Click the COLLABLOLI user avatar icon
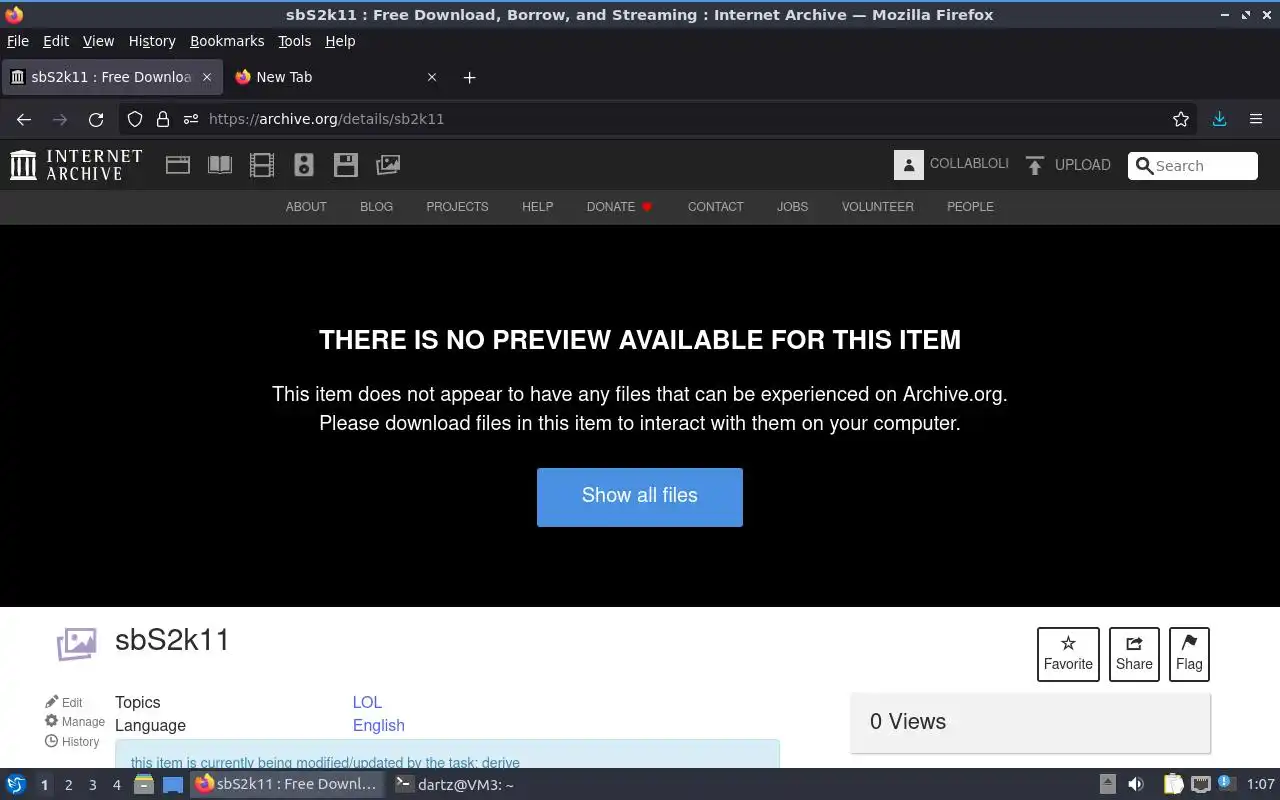 908,165
